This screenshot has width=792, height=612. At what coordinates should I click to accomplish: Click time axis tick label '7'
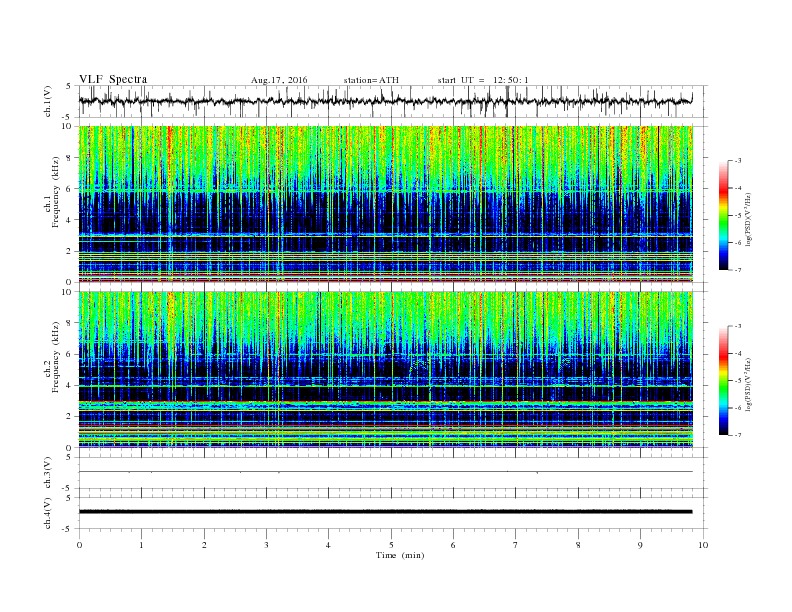[x=516, y=545]
